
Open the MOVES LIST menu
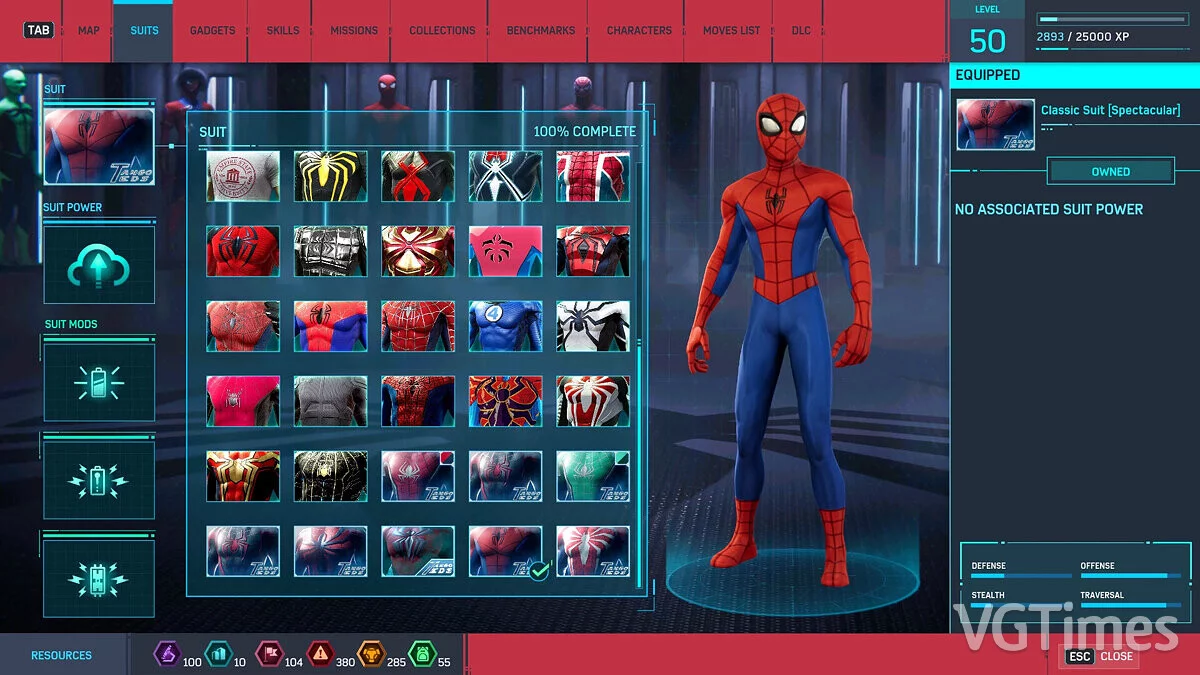pyautogui.click(x=730, y=30)
